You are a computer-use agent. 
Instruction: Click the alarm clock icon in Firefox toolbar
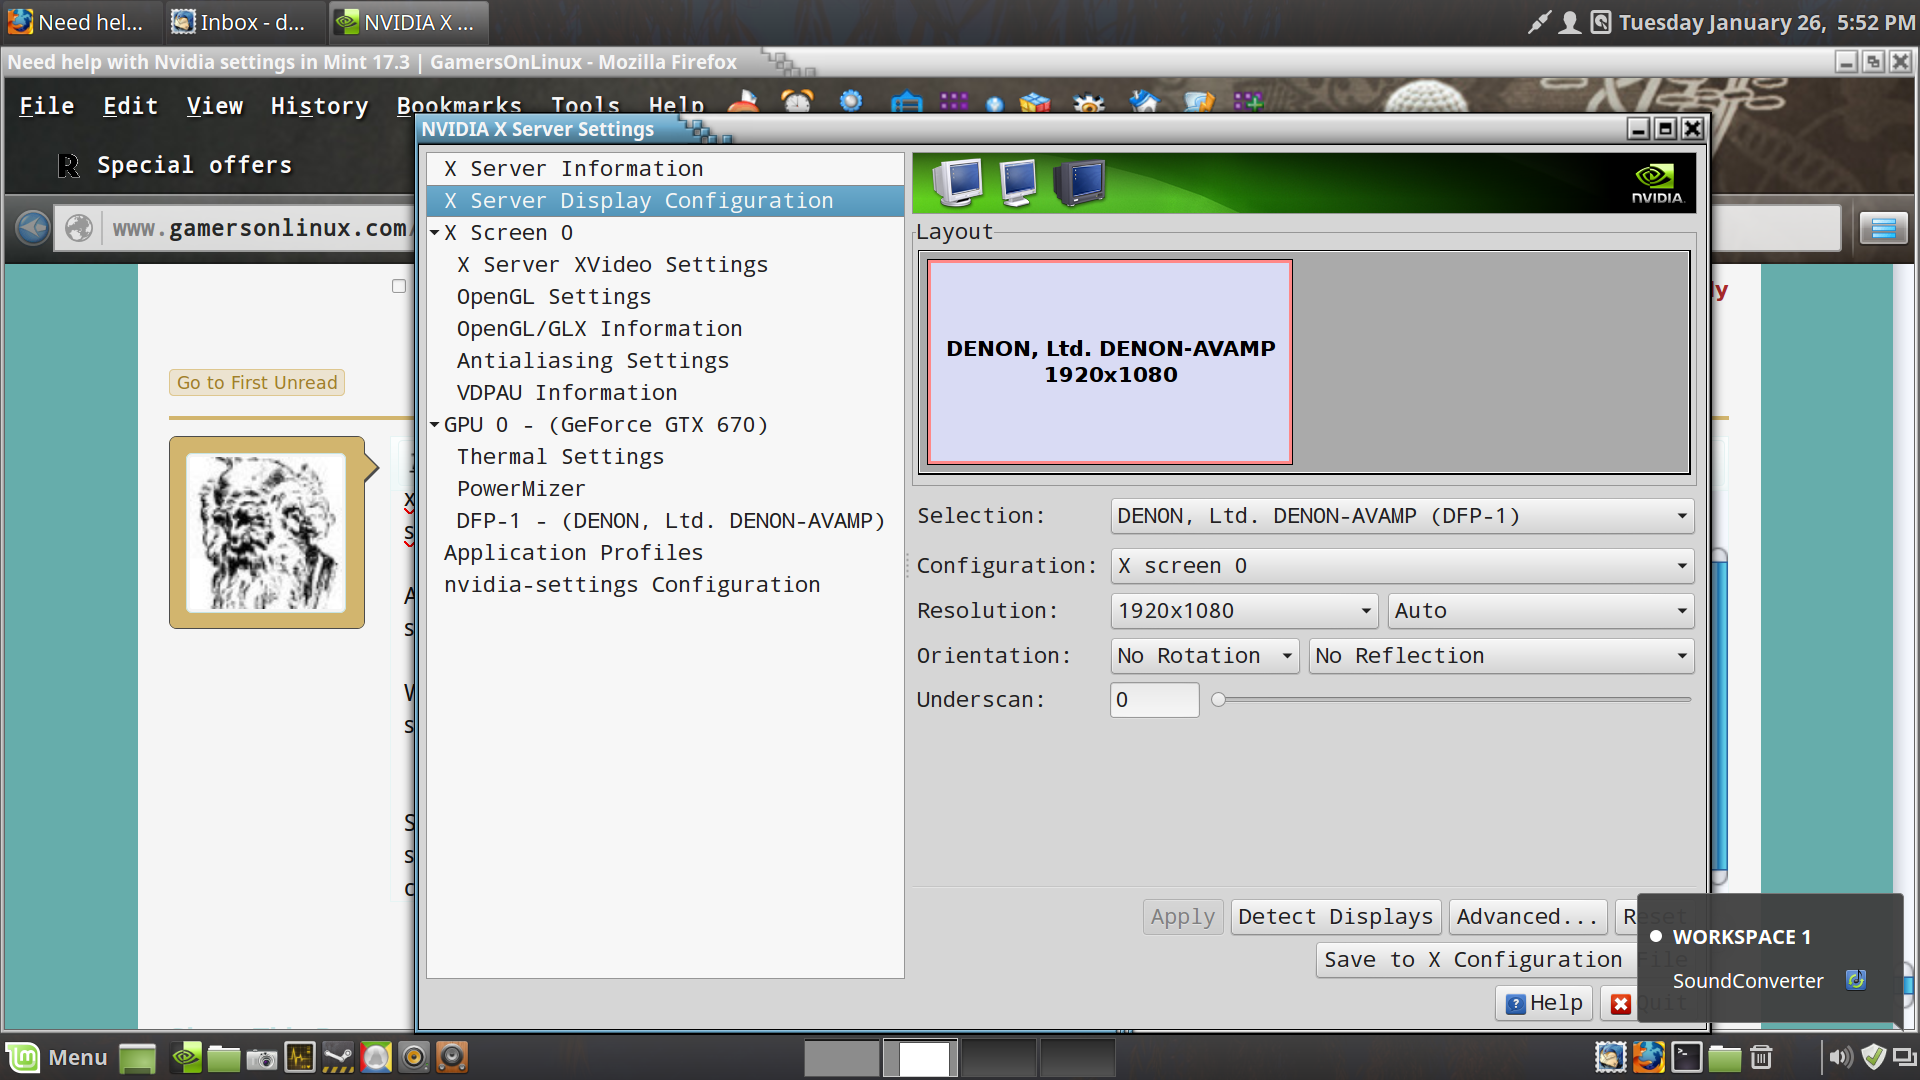coord(797,101)
